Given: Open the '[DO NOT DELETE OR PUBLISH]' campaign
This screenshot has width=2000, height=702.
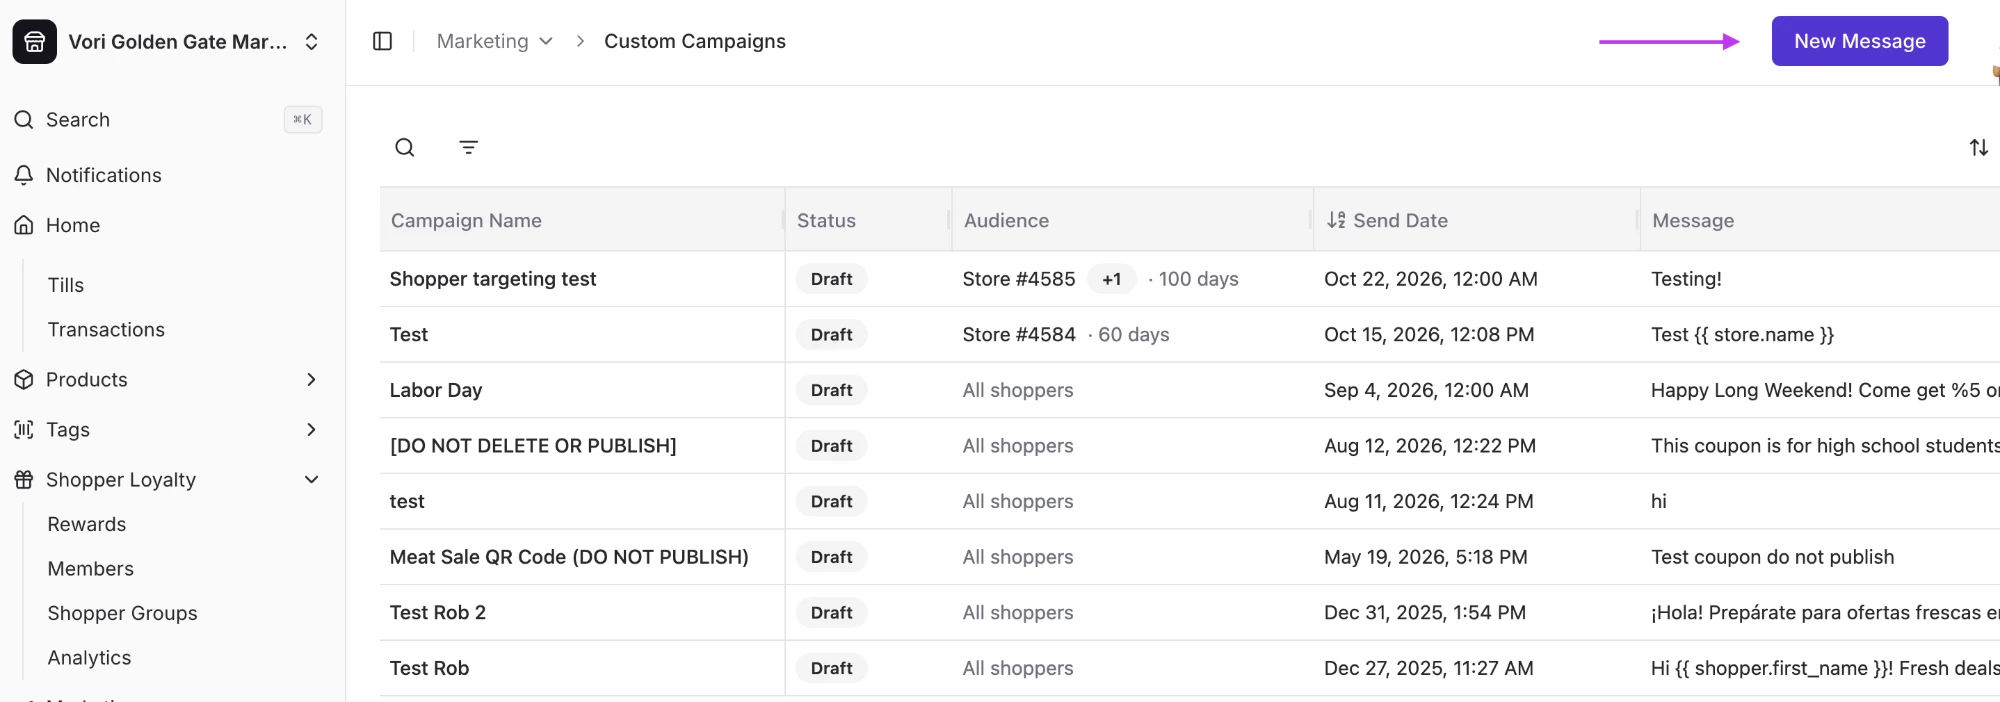Looking at the screenshot, I should (x=533, y=446).
